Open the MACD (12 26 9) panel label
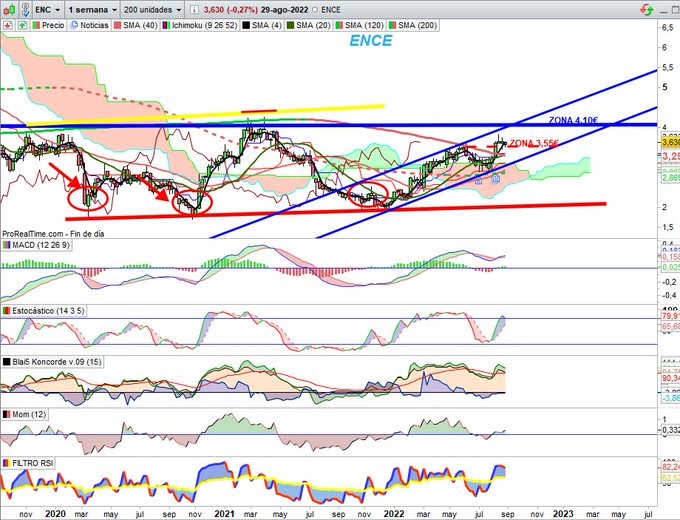Image resolution: width=680 pixels, height=520 pixels. [36, 245]
